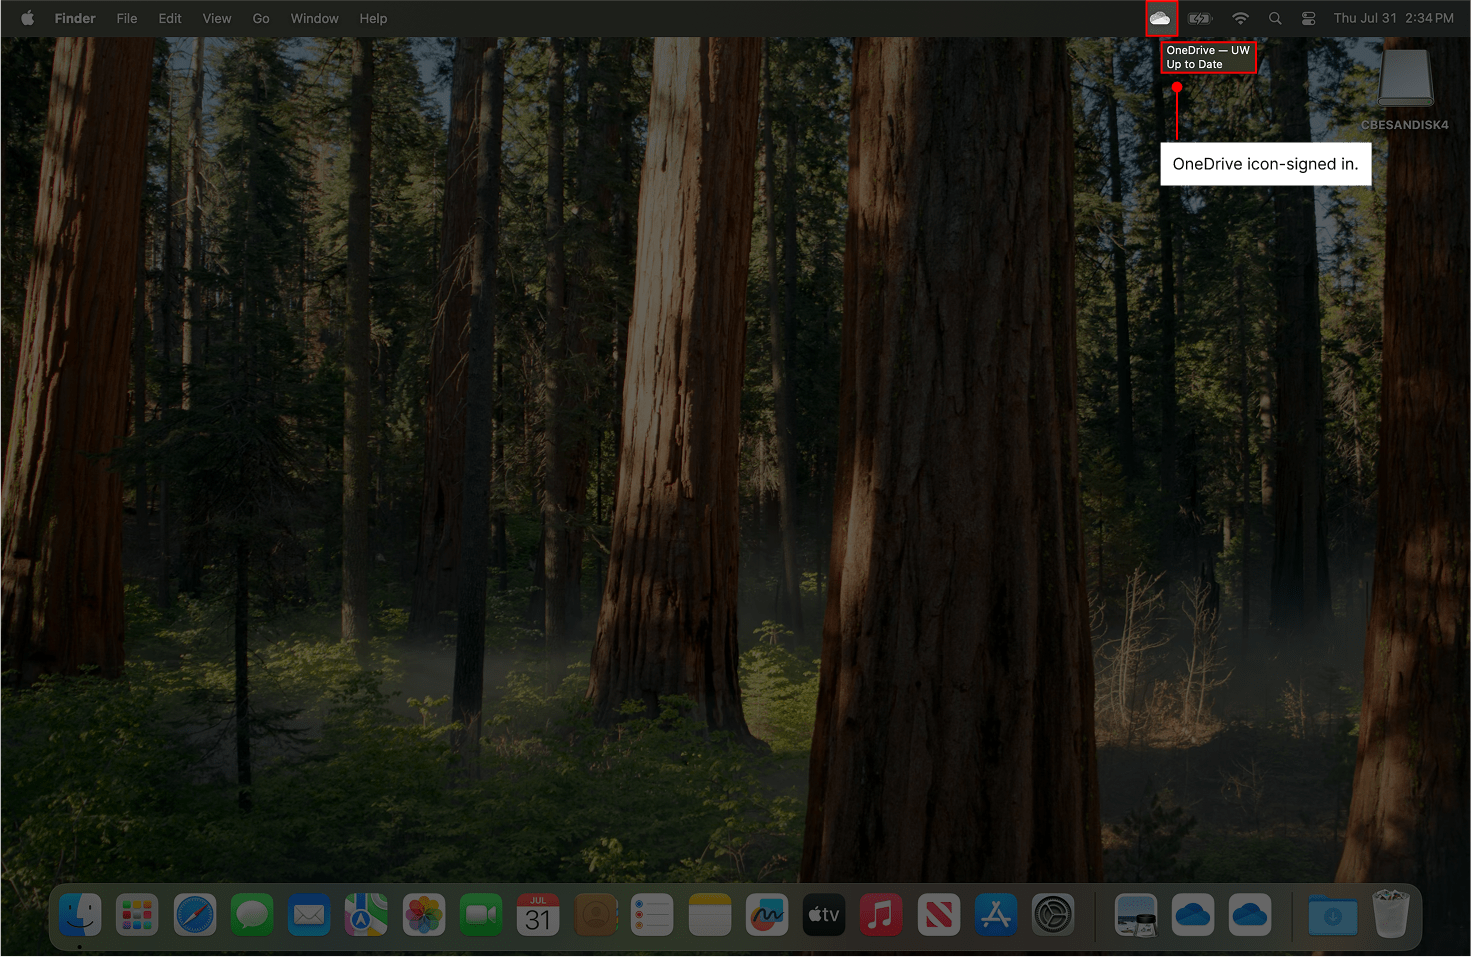Image resolution: width=1471 pixels, height=957 pixels.
Task: Open the Trash in the Dock
Action: coord(1390,914)
